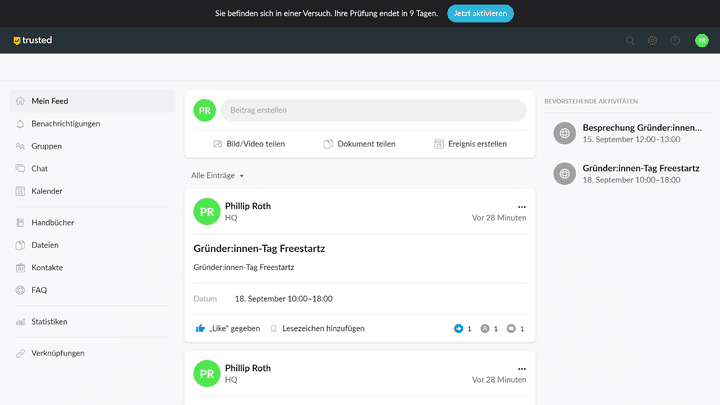Open three-dot menu on Gründer:innen-Tag post
Viewport: 720px width, 405px height.
click(521, 206)
